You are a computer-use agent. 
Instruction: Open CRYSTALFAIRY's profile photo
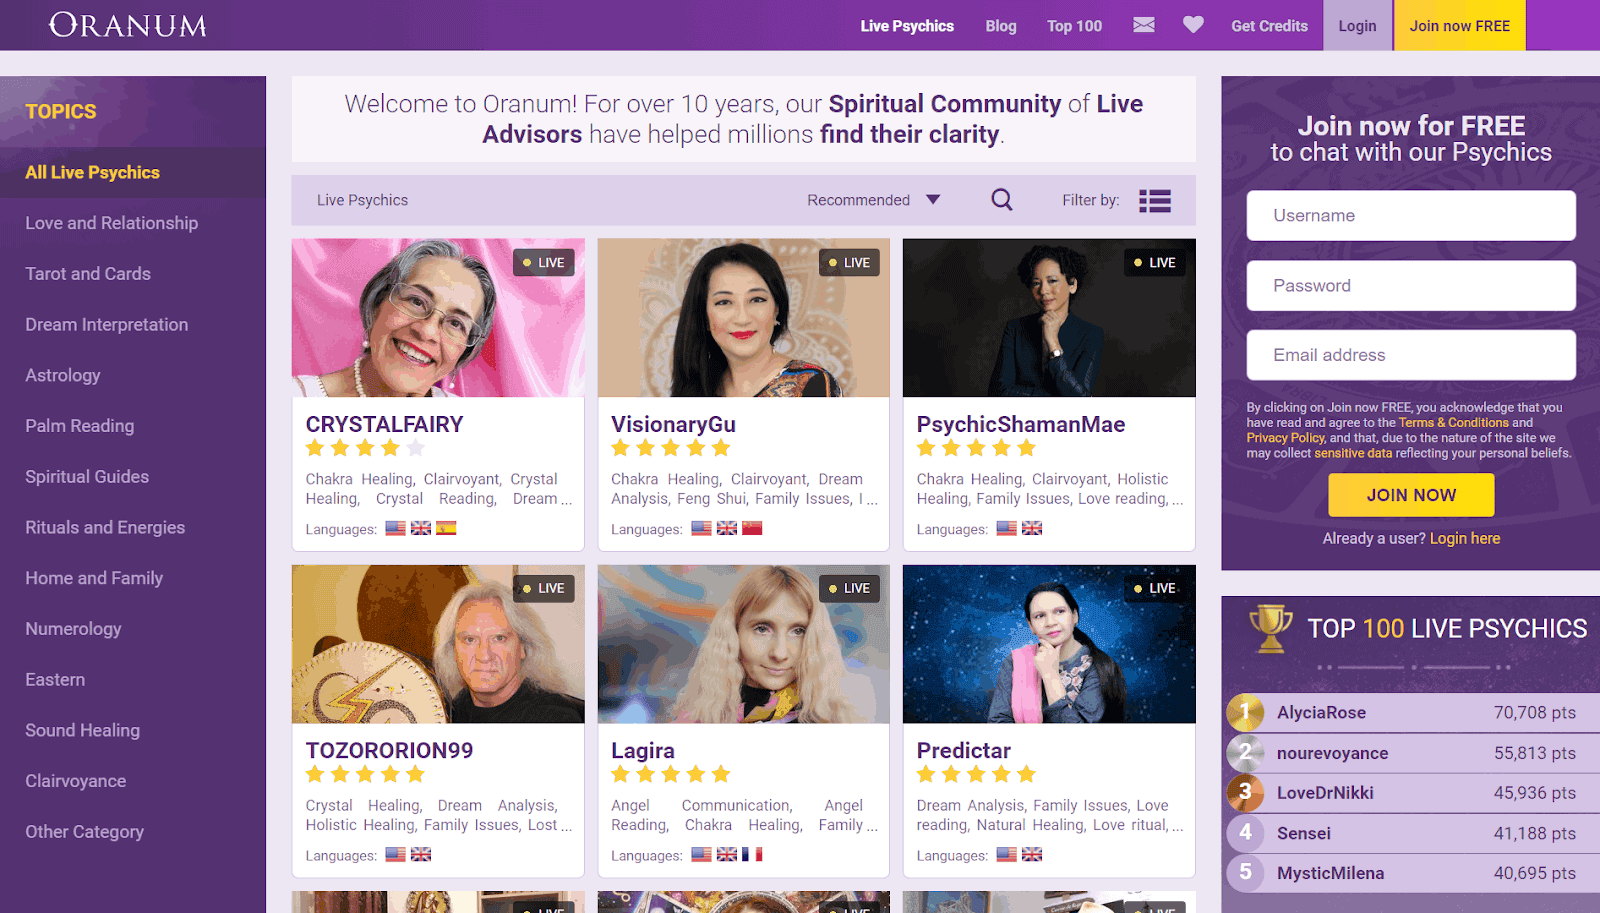point(438,318)
